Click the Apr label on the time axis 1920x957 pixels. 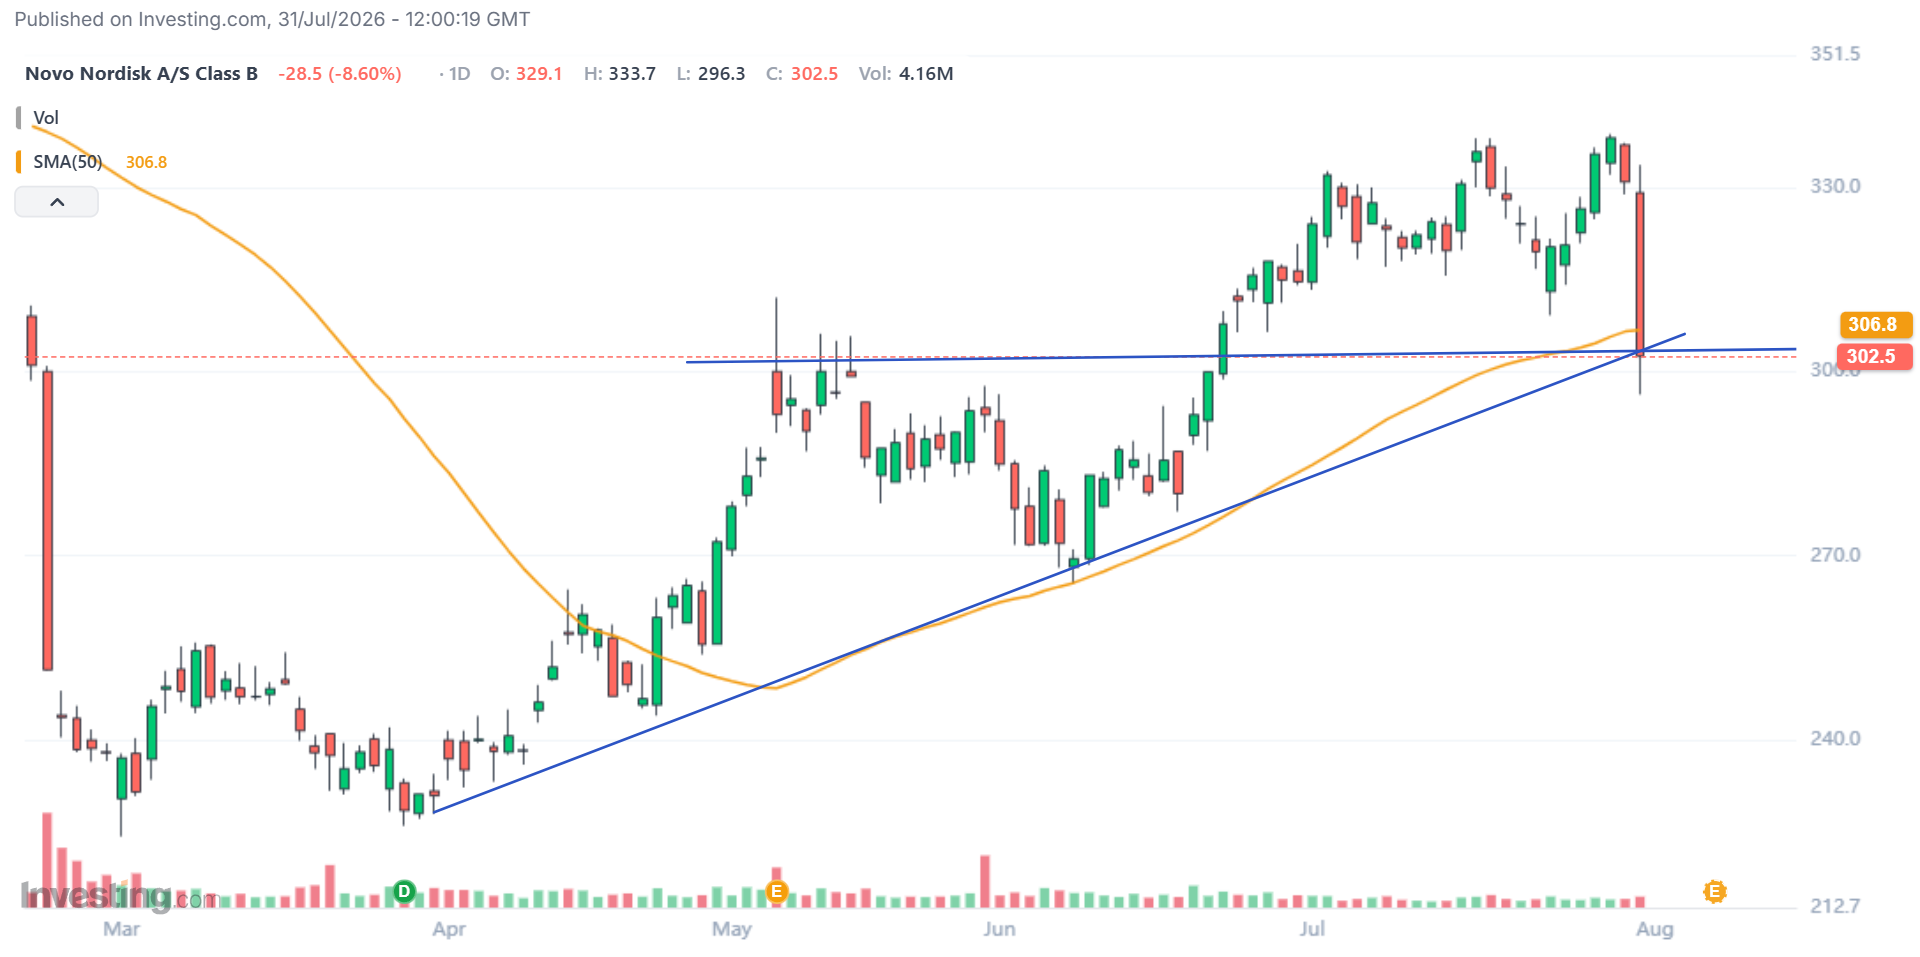point(449,929)
